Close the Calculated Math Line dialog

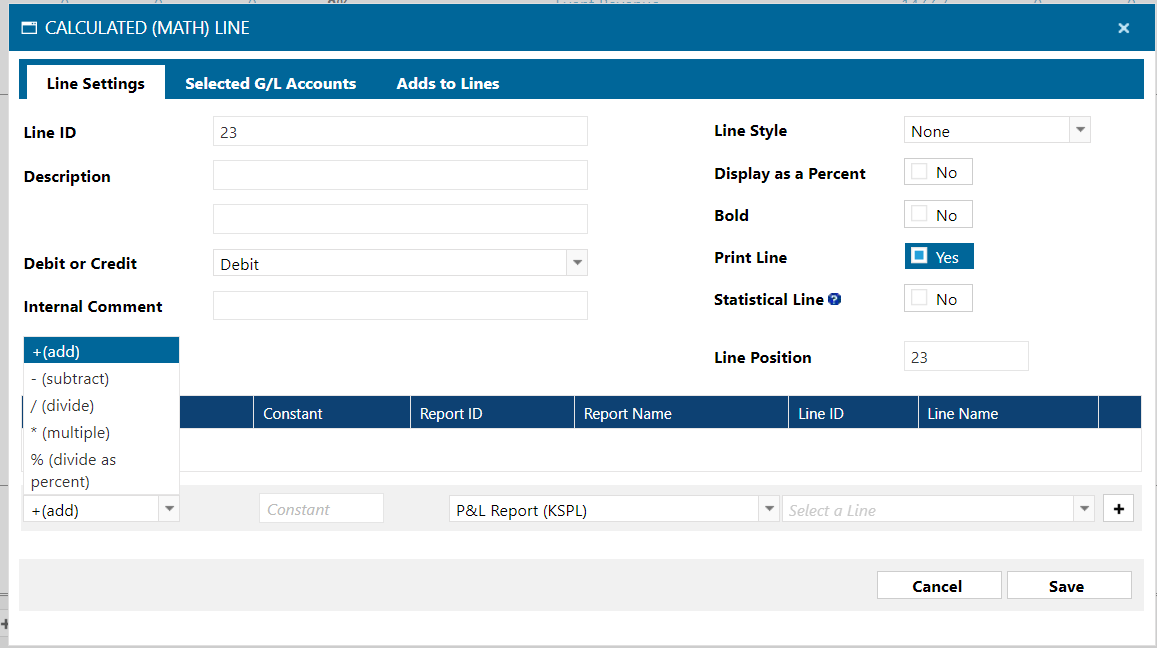coord(1123,28)
